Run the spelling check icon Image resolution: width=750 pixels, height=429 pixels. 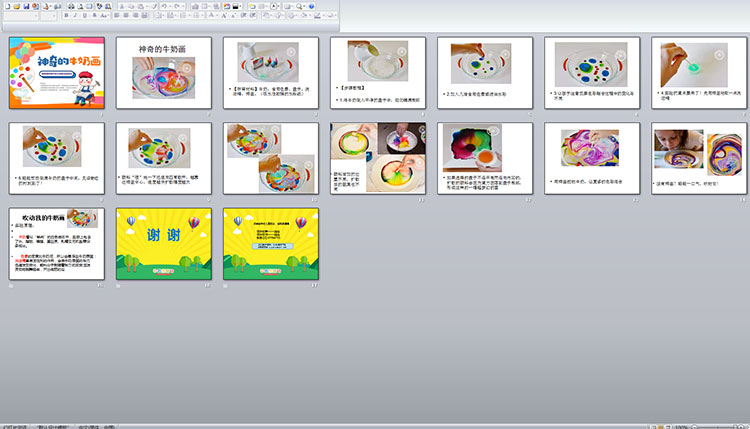tap(99, 7)
